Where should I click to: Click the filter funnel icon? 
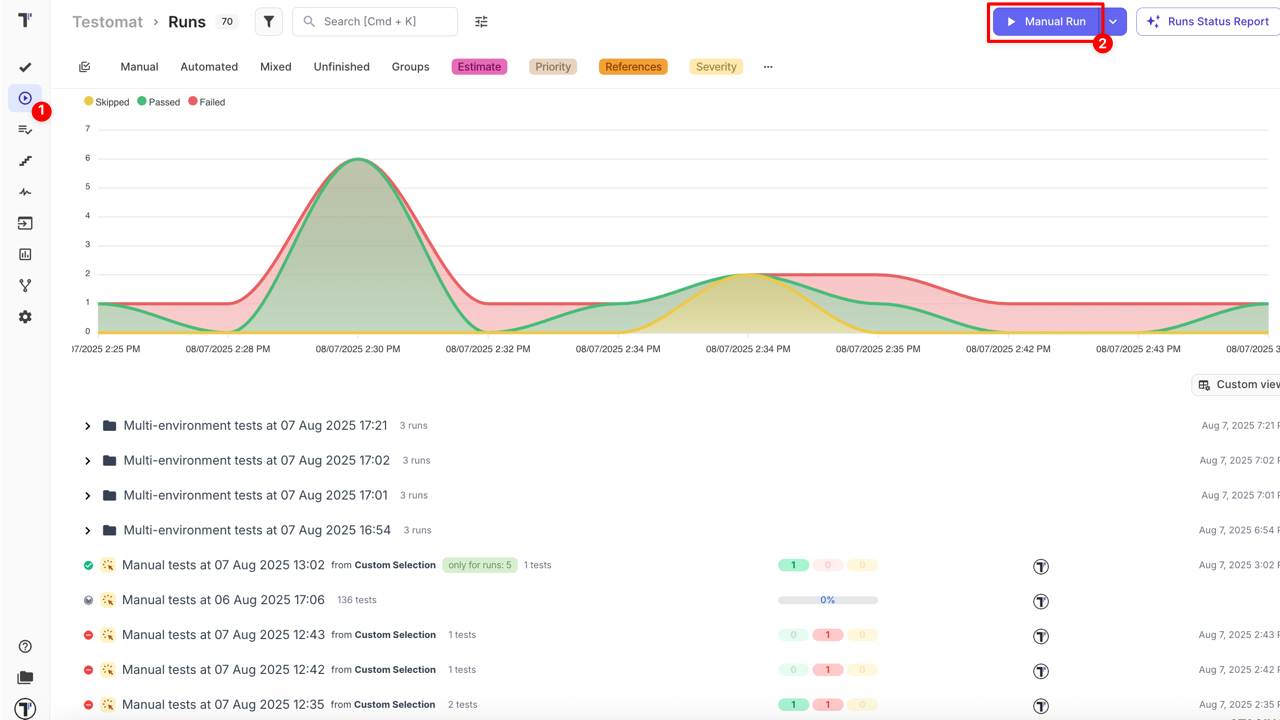[268, 21]
